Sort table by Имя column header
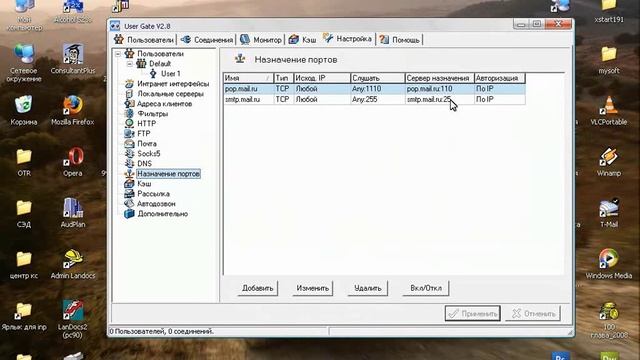The image size is (640, 360). [x=248, y=78]
